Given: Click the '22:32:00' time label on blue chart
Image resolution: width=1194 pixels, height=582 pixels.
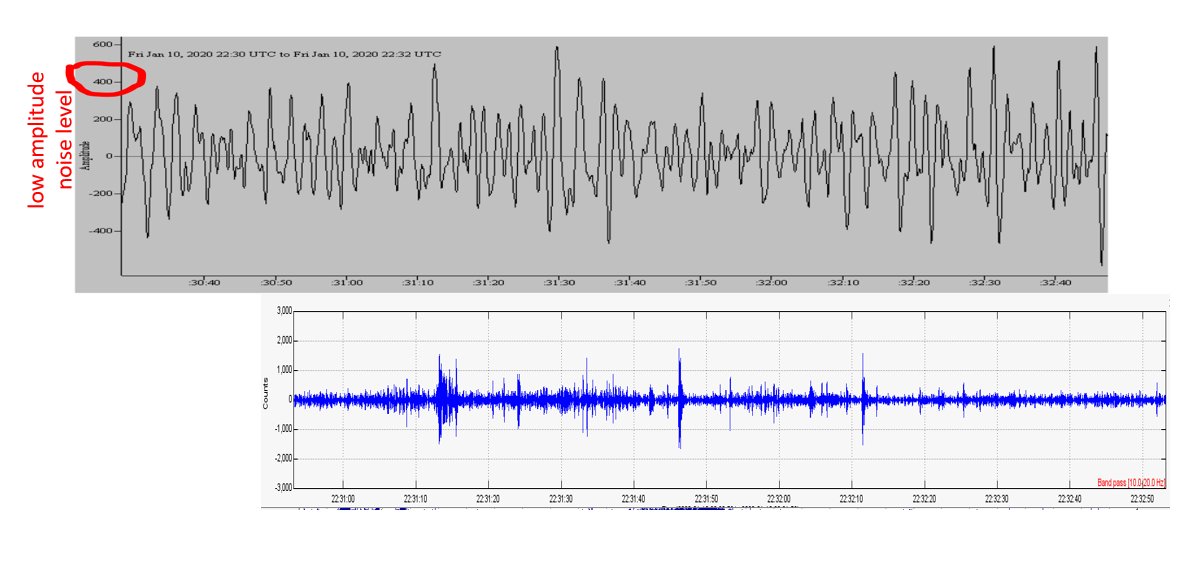Looking at the screenshot, I should [x=780, y=499].
